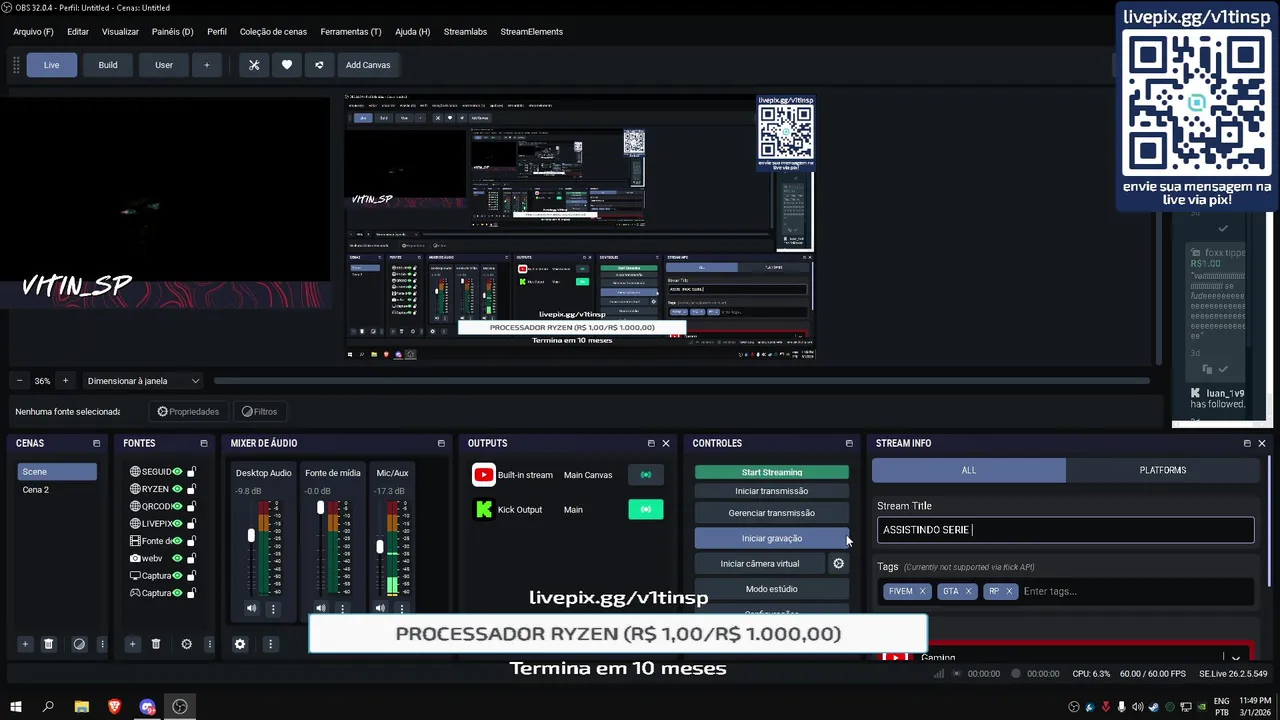Screen dimensions: 1280x720
Task: Expand the Gaming category dropdown chevron
Action: tap(1236, 658)
